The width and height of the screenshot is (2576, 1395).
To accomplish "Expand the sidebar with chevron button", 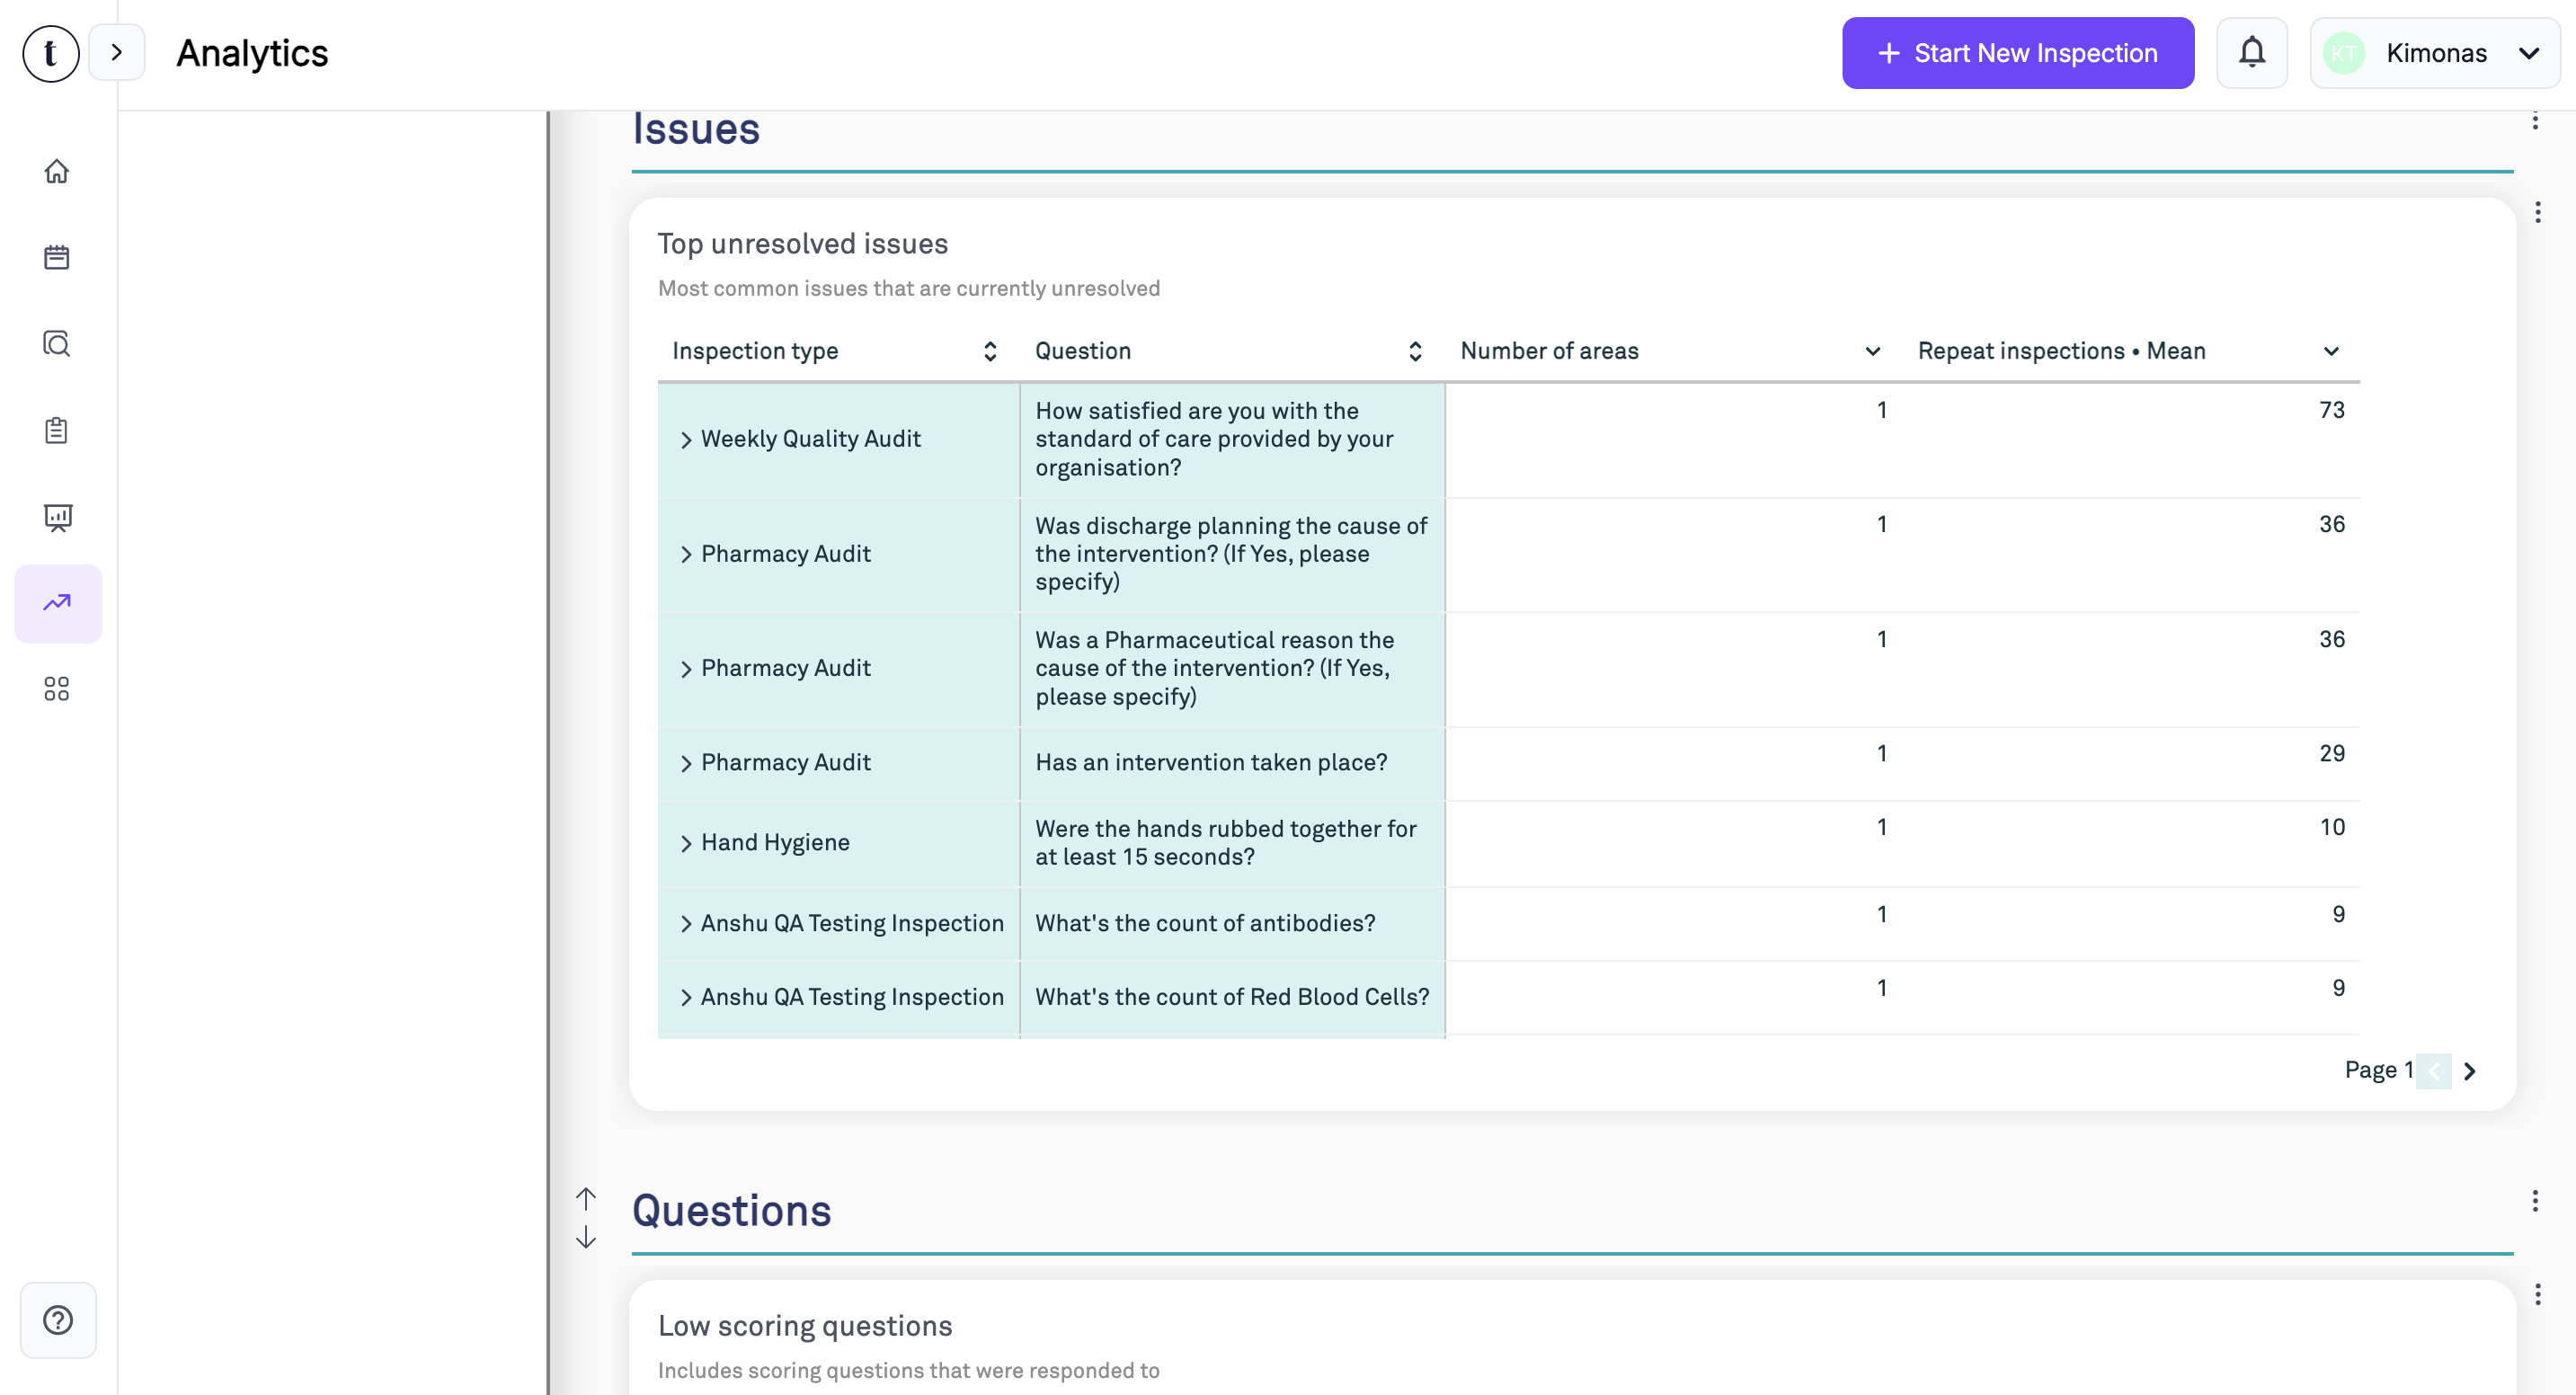I will pos(116,52).
